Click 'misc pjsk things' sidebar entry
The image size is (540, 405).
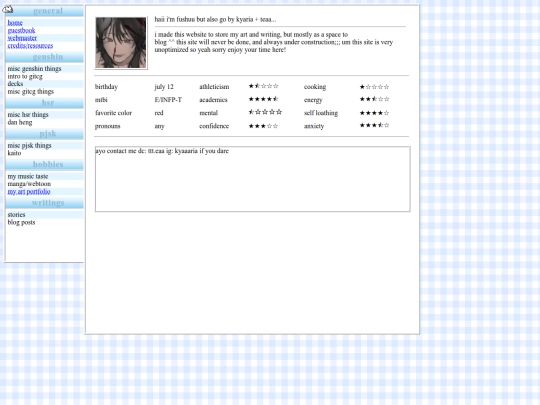30,145
